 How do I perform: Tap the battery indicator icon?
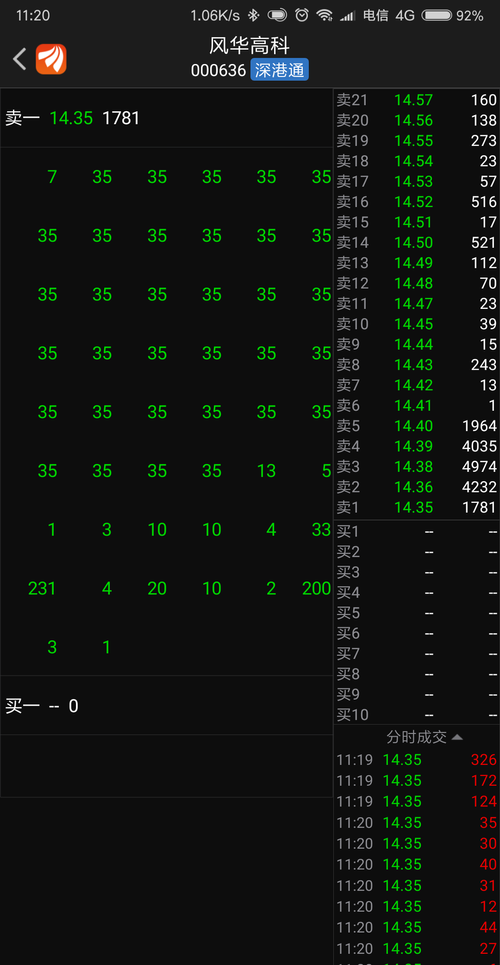(x=437, y=15)
